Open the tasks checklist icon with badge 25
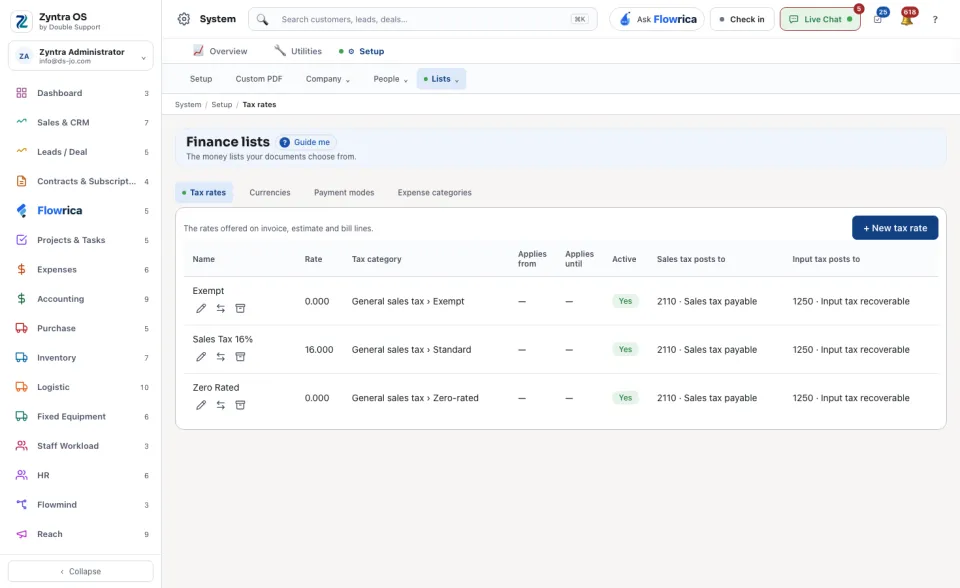Screen dimensions: 960x588 pyautogui.click(x=878, y=19)
